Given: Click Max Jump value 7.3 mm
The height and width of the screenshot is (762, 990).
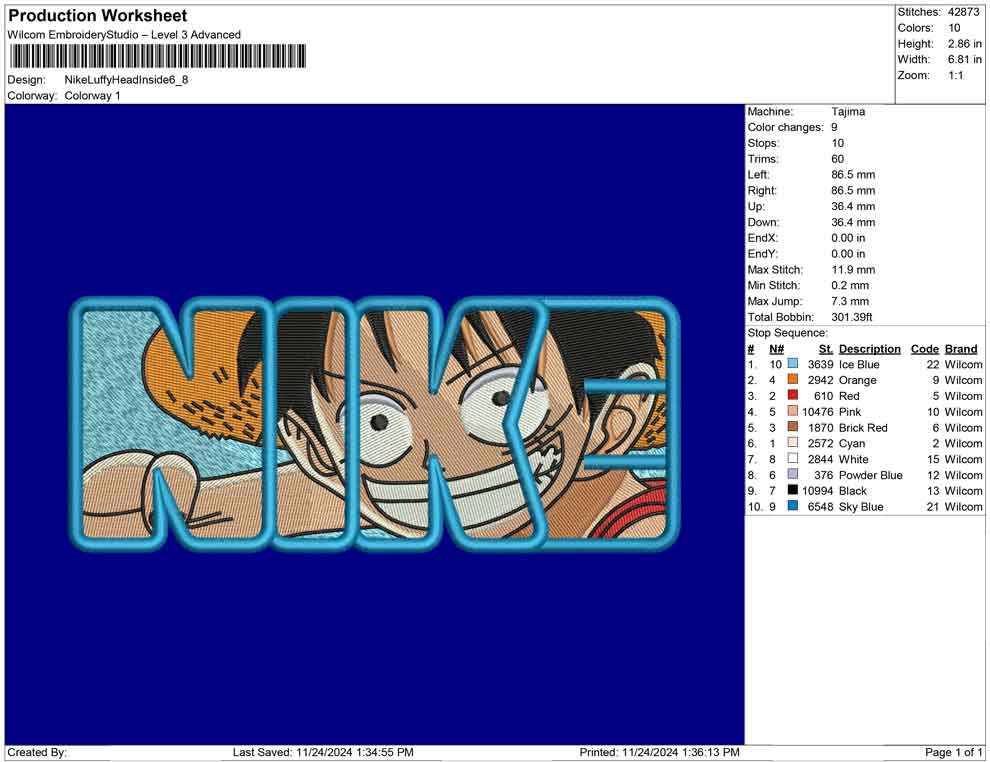Looking at the screenshot, I should [850, 301].
